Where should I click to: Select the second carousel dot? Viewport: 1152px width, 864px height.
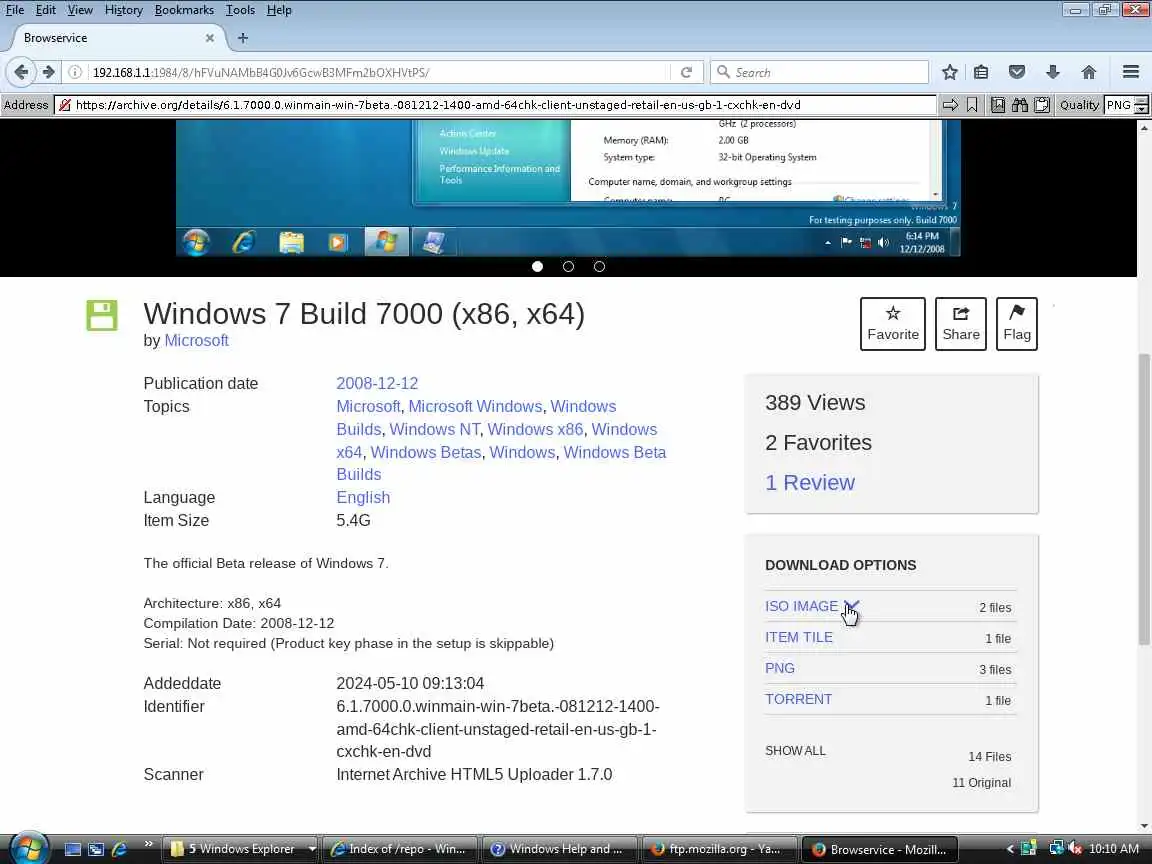569,267
